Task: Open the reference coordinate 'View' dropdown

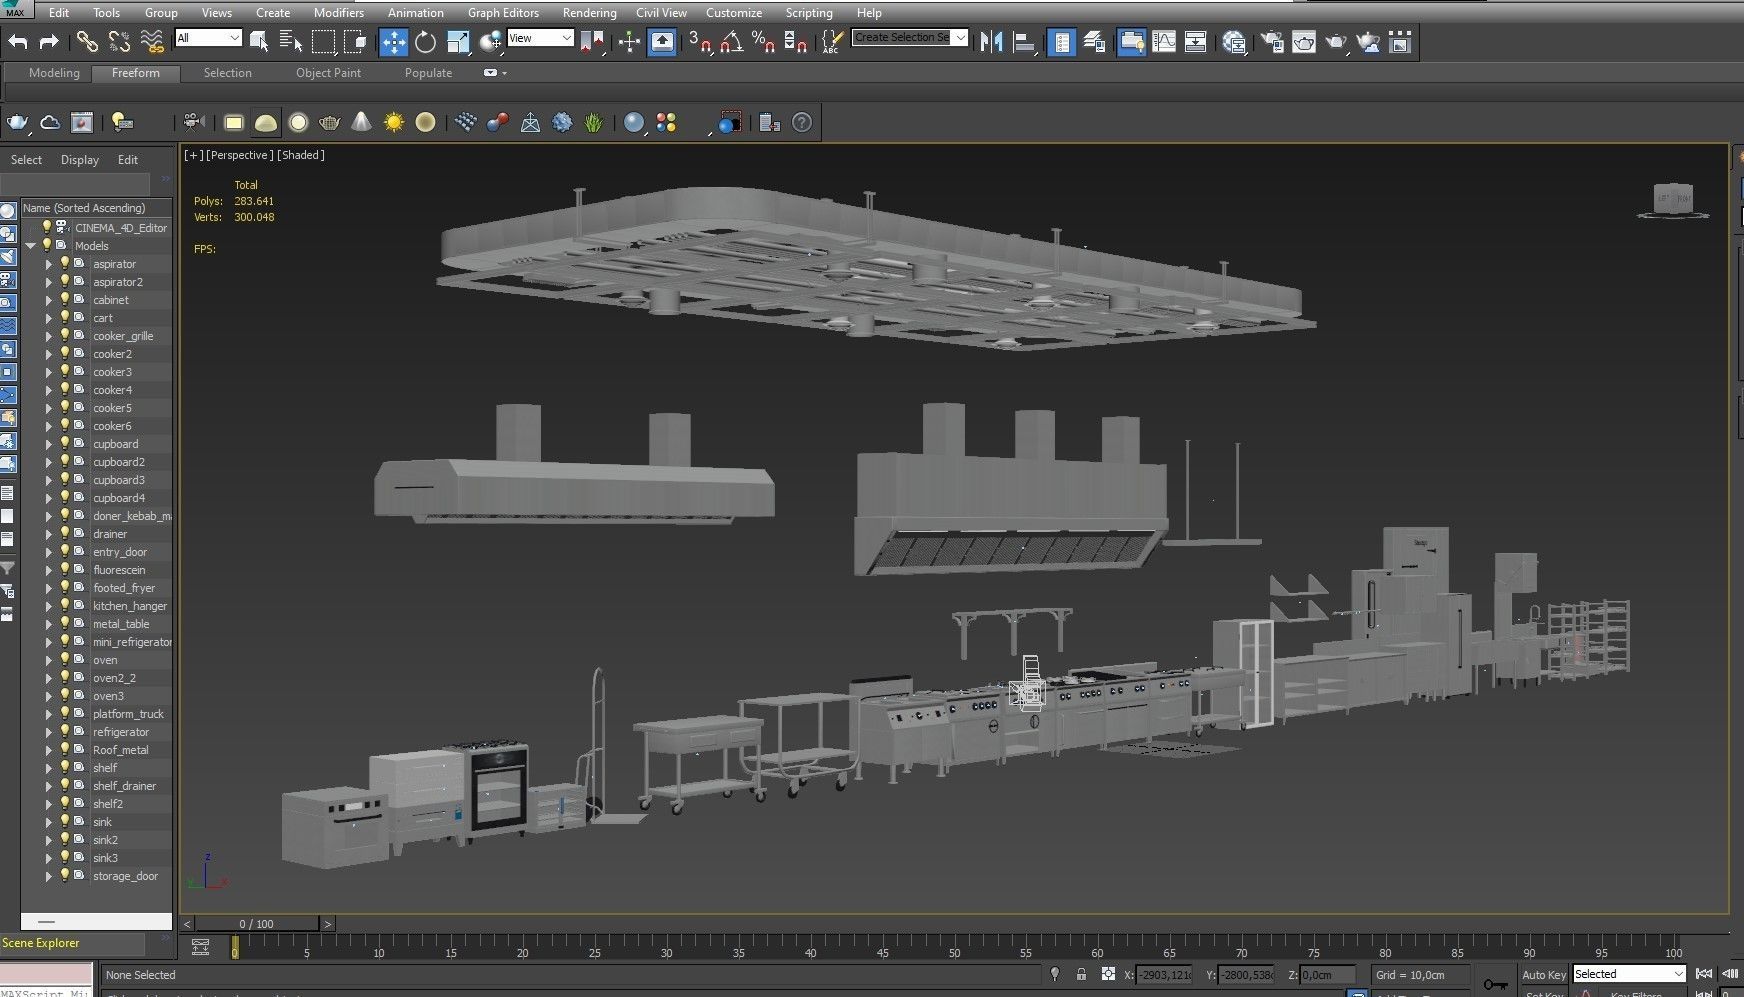Action: (x=540, y=38)
